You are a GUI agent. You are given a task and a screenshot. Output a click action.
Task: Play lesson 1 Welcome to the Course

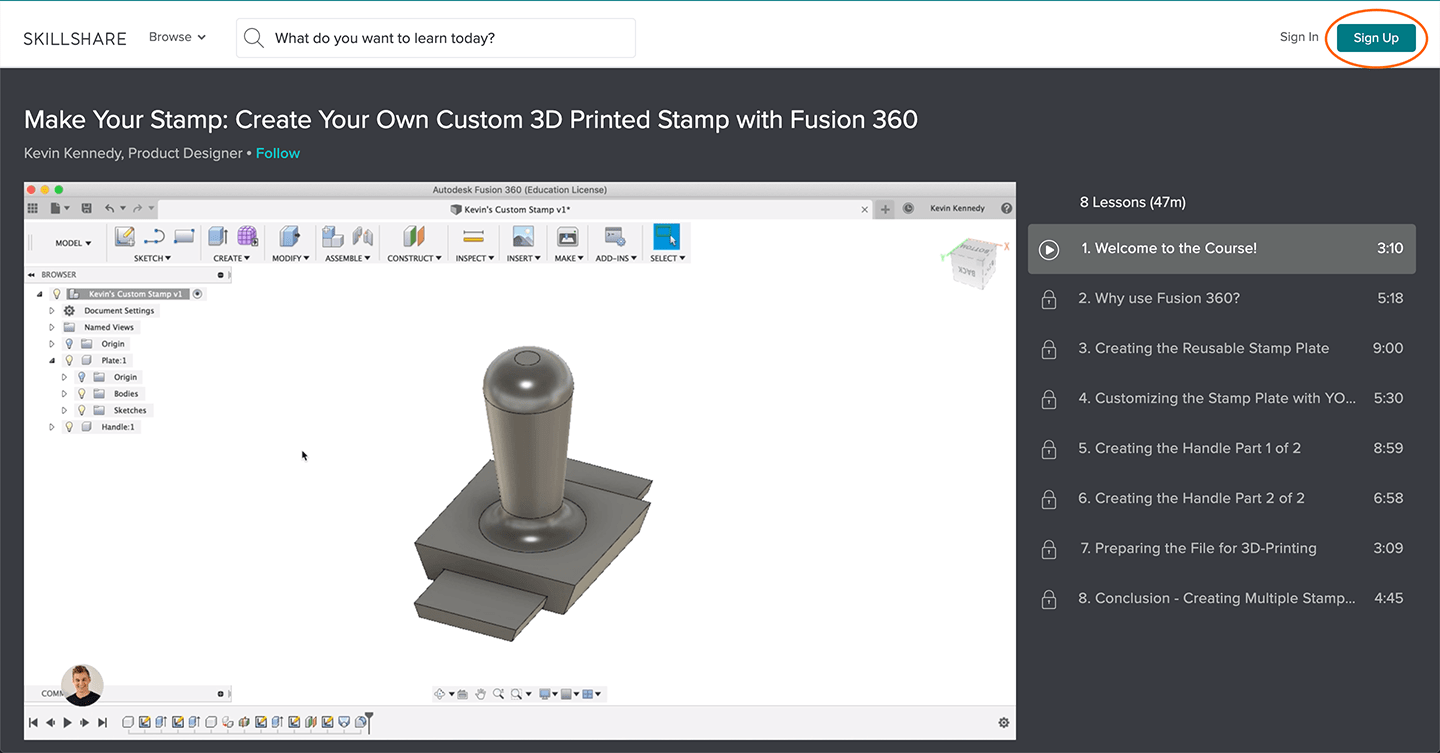[x=1222, y=249]
